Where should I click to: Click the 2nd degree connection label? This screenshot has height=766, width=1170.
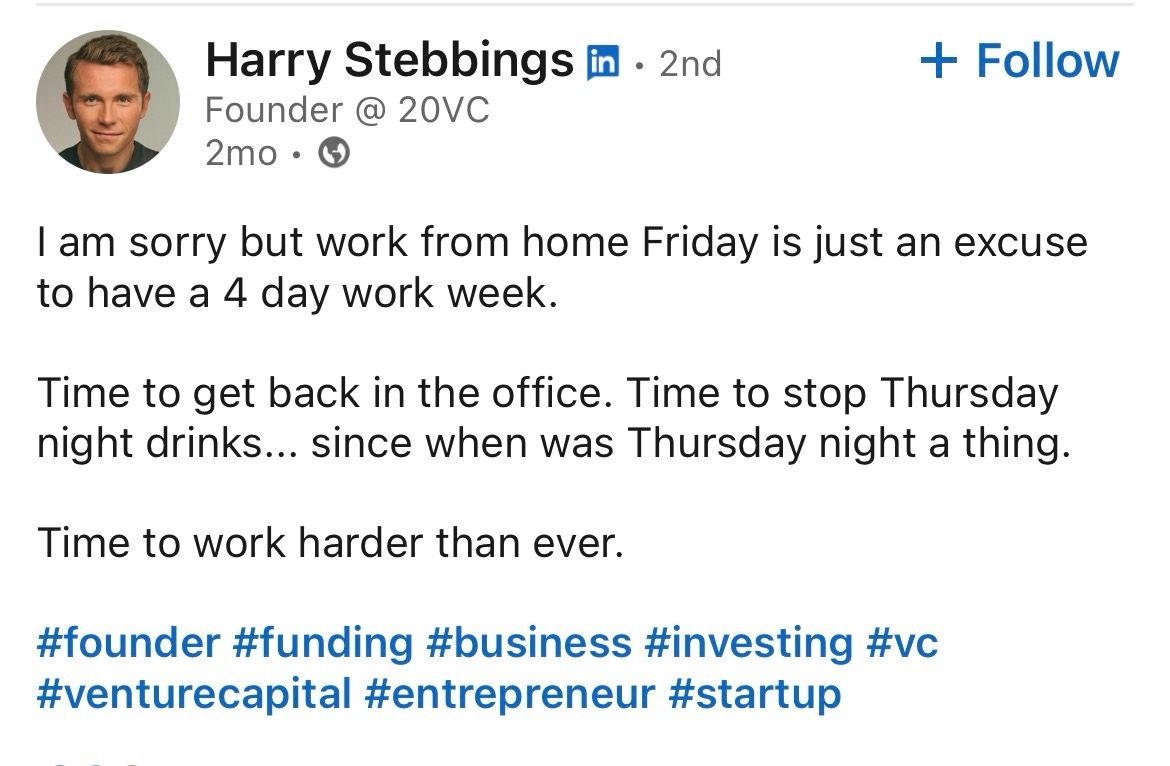pyautogui.click(x=690, y=63)
